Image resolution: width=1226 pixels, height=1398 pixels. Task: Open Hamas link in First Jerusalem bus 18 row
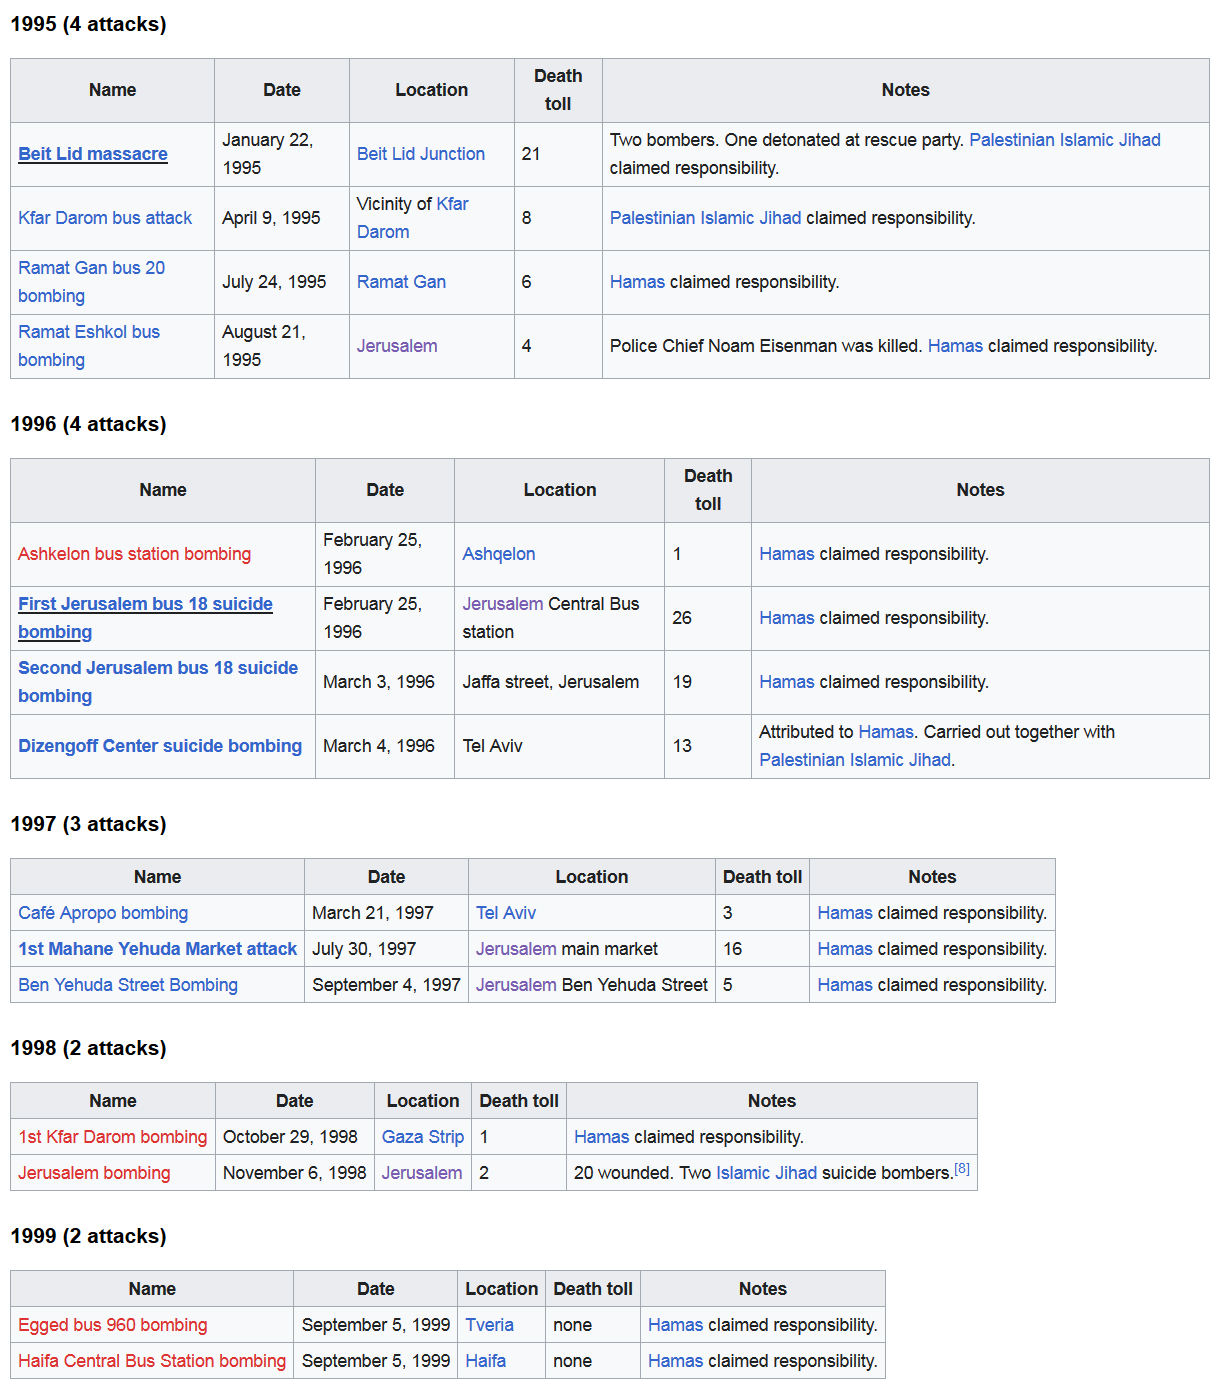pos(787,618)
